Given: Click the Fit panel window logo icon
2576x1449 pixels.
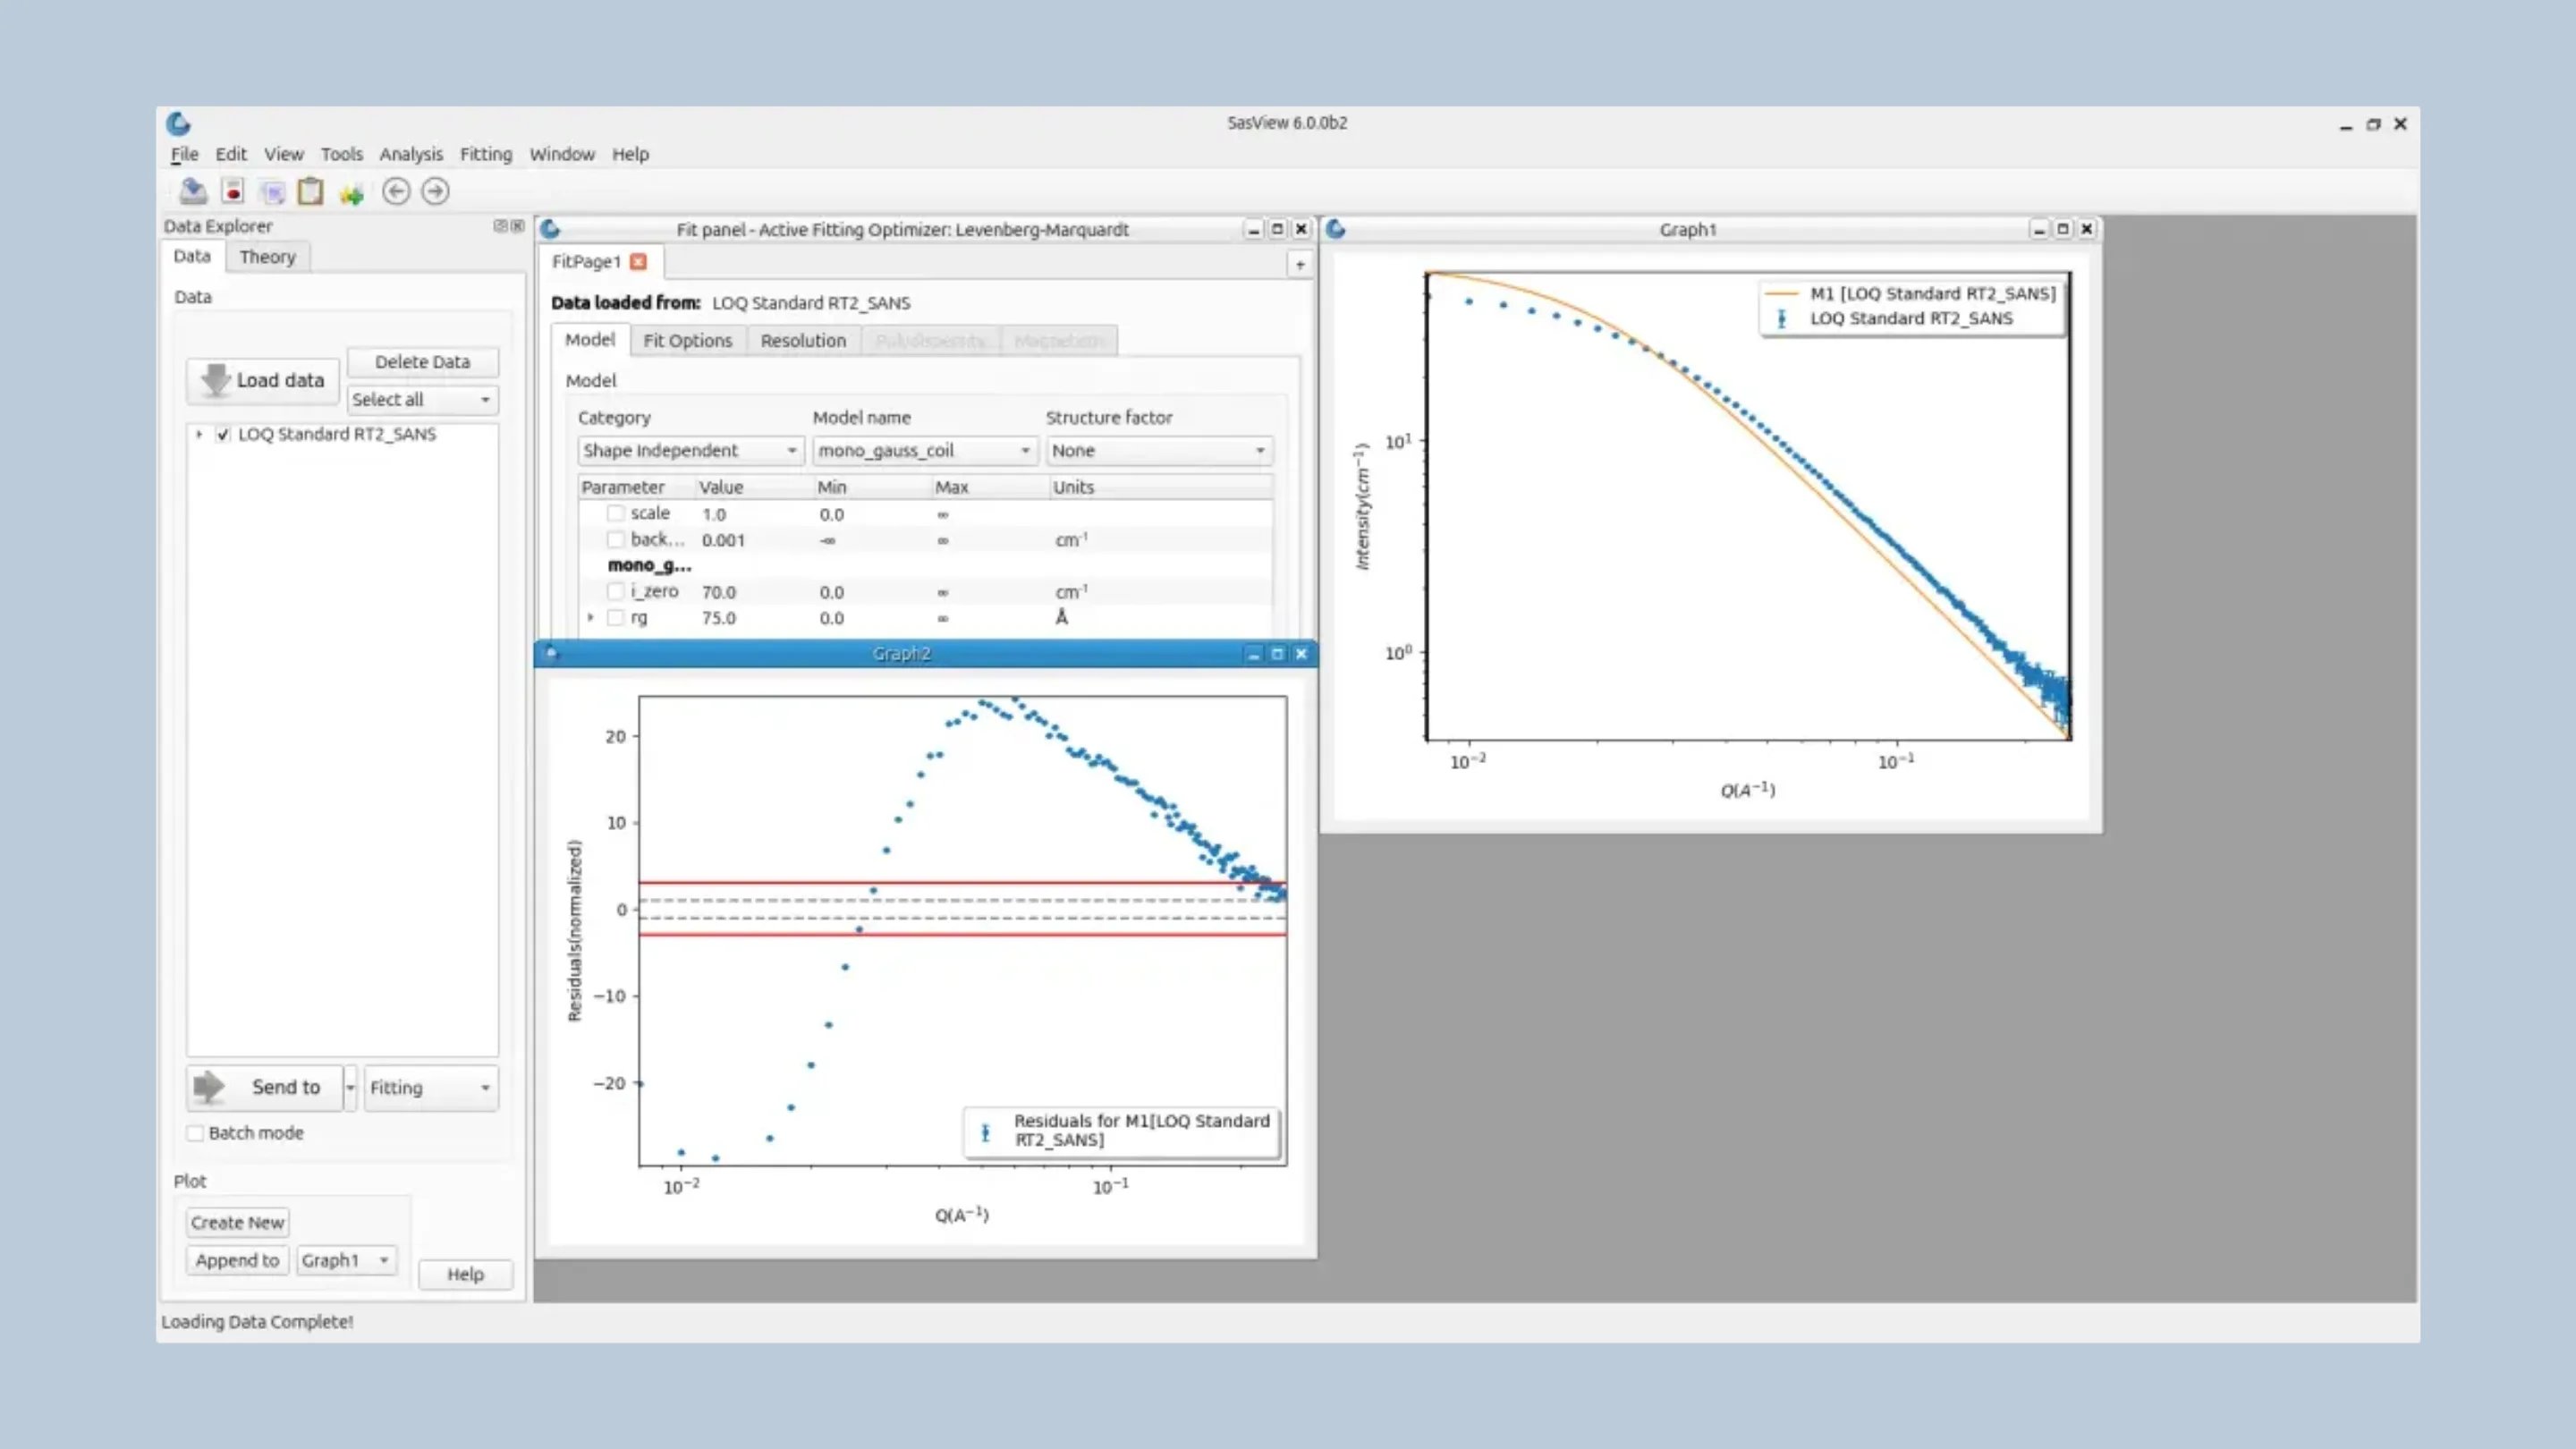Looking at the screenshot, I should coord(550,229).
